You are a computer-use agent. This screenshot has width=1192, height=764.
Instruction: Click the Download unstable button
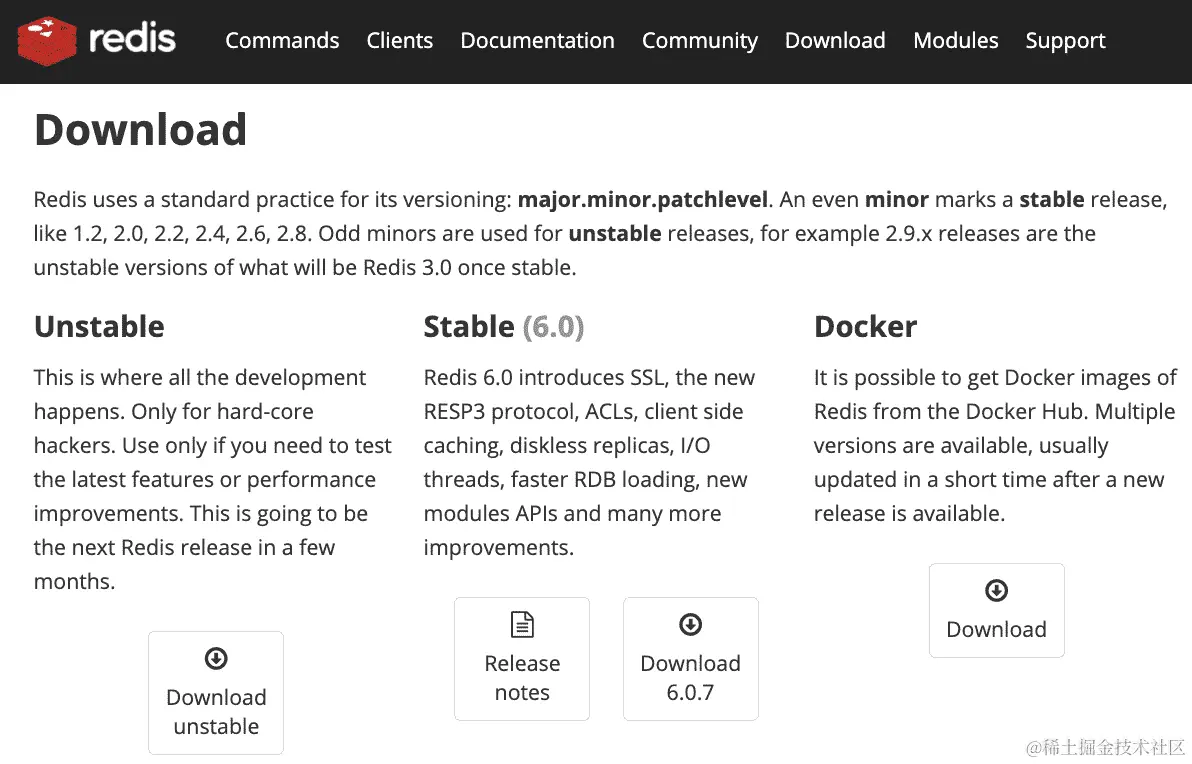click(216, 692)
